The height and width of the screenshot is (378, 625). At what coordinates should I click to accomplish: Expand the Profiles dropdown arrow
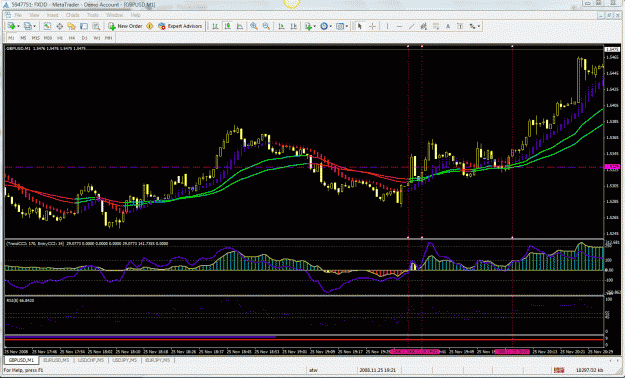point(35,26)
